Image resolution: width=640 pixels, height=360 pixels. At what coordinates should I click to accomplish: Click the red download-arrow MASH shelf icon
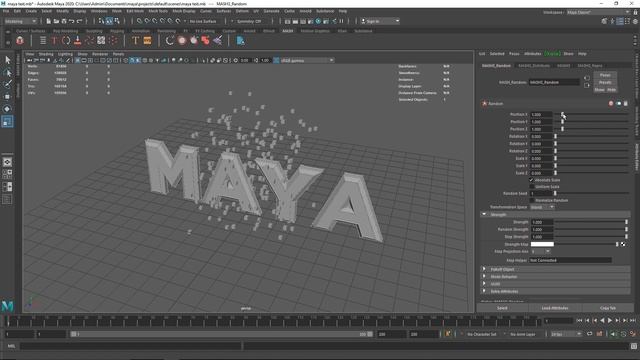click(x=78, y=40)
